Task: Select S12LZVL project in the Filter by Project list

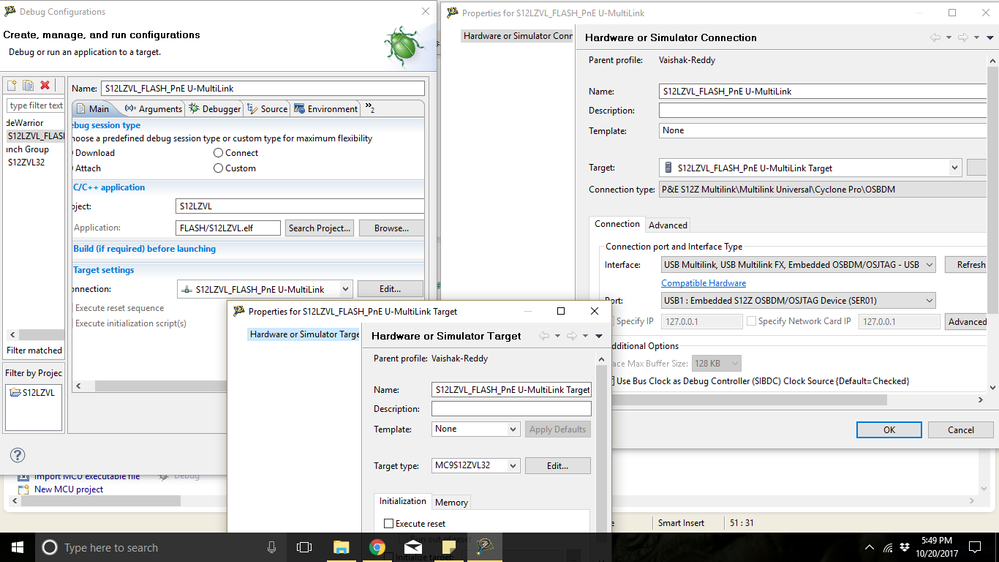Action: 32,393
